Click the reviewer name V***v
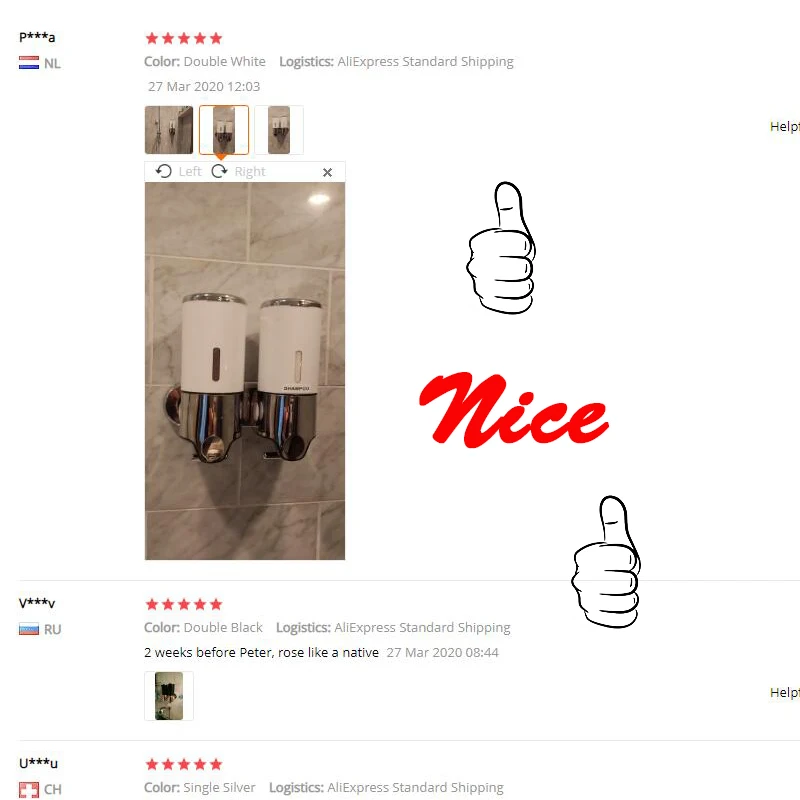 (x=37, y=603)
